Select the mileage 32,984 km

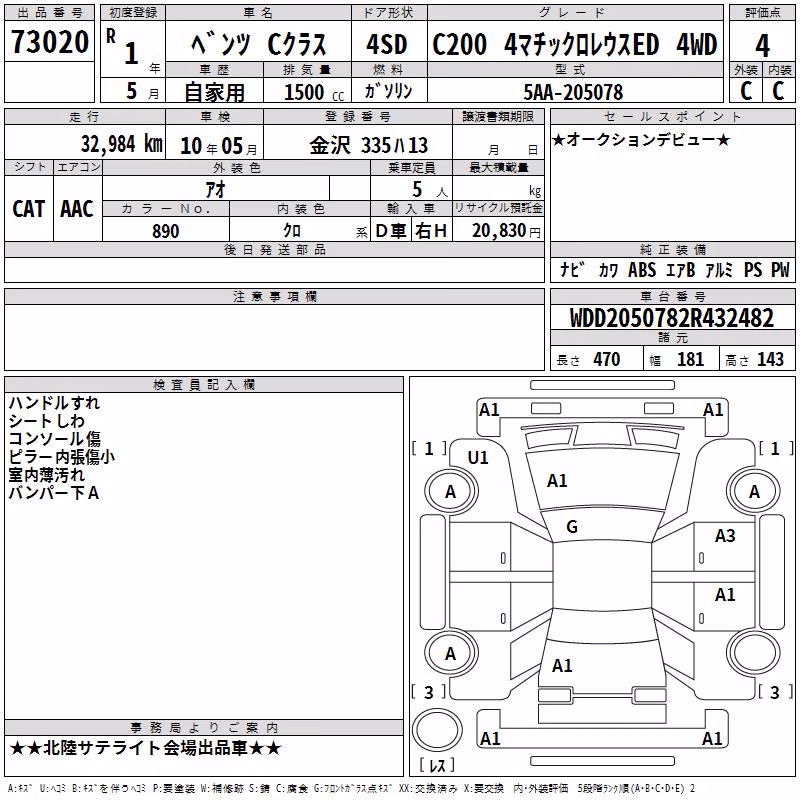pyautogui.click(x=122, y=144)
